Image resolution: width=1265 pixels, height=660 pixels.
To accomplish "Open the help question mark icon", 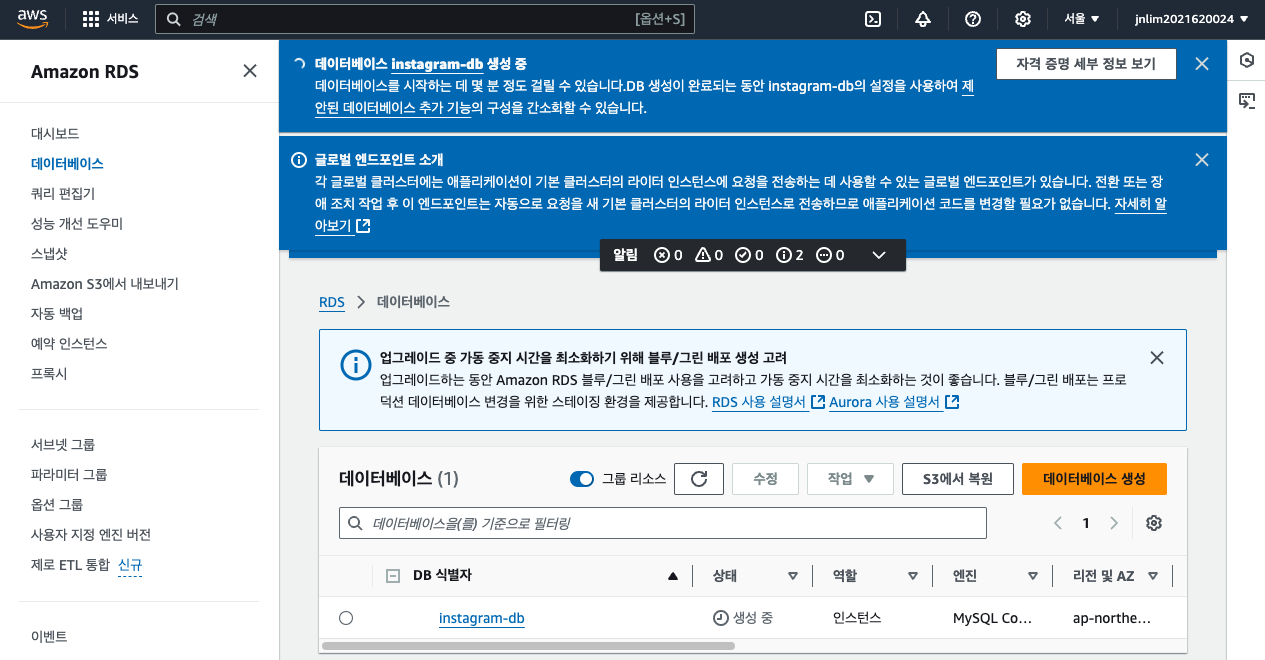I will coord(972,19).
